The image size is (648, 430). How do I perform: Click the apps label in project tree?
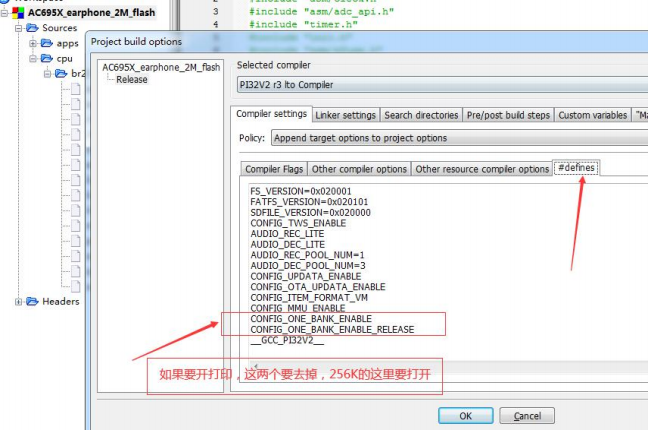(x=67, y=43)
